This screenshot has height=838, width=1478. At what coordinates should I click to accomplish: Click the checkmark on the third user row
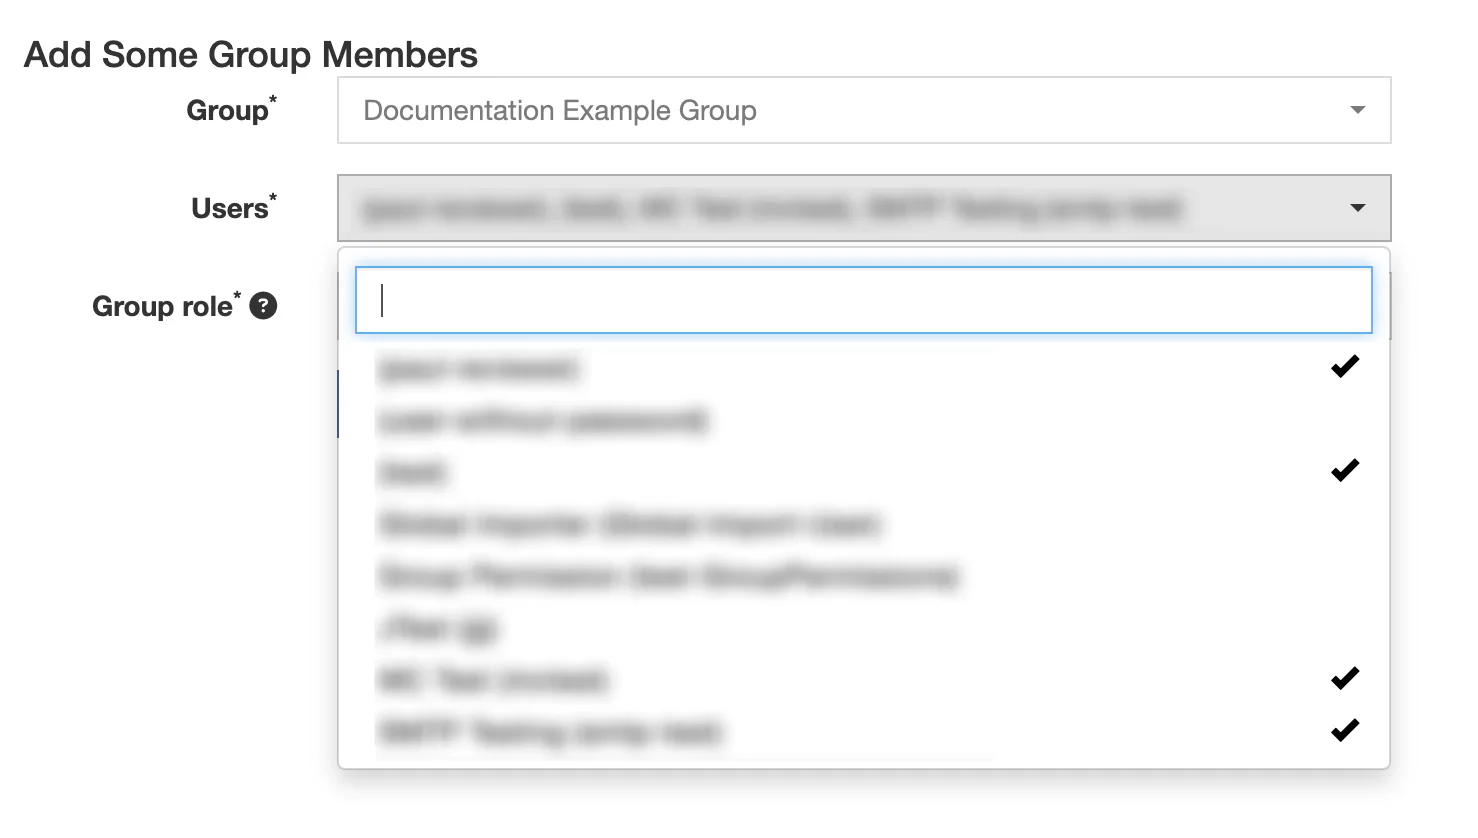(1345, 470)
